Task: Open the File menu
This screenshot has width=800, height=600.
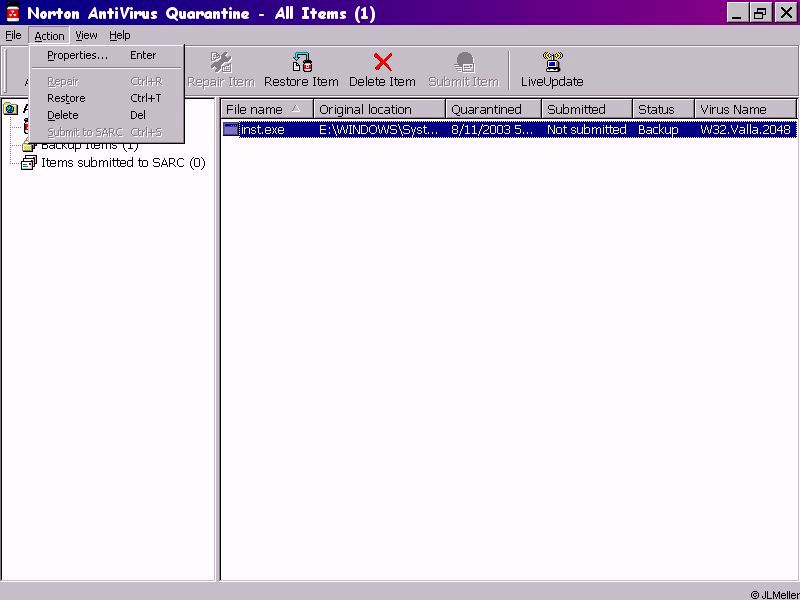Action: pos(13,35)
